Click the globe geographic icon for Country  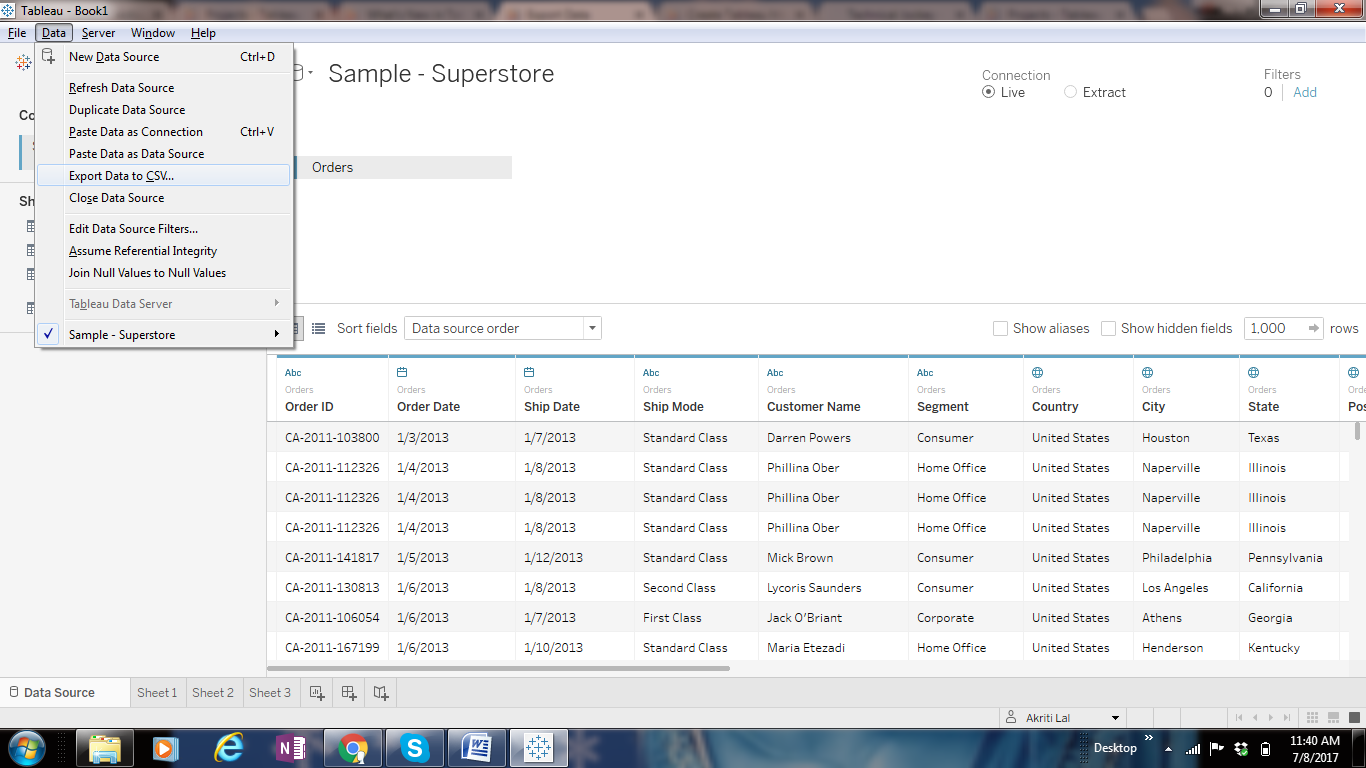click(1038, 373)
